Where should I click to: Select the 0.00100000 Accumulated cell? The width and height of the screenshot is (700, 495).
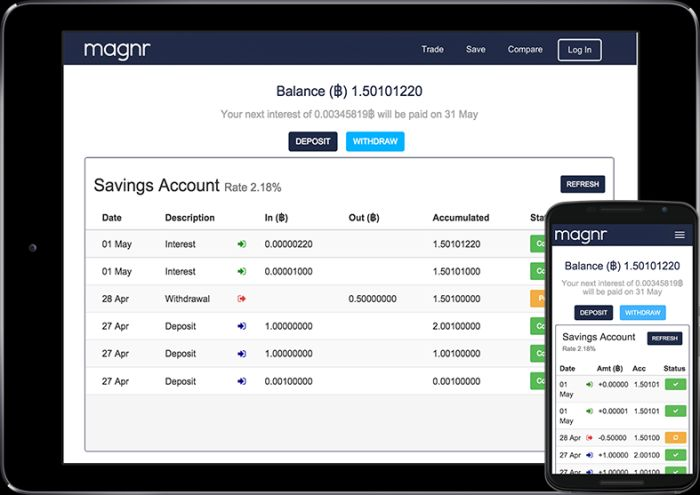pyautogui.click(x=456, y=382)
